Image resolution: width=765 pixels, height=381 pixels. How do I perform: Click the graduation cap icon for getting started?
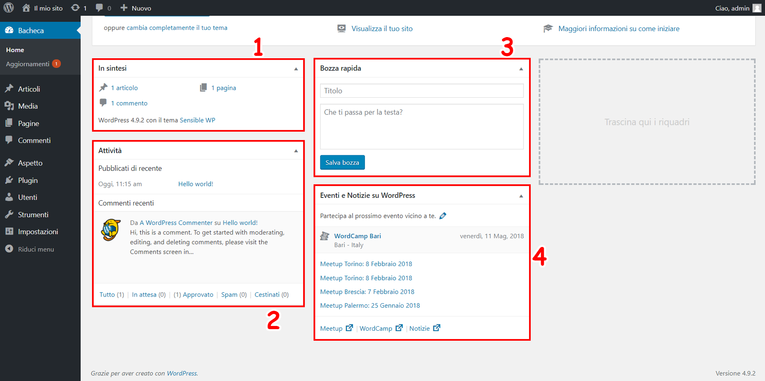548,28
